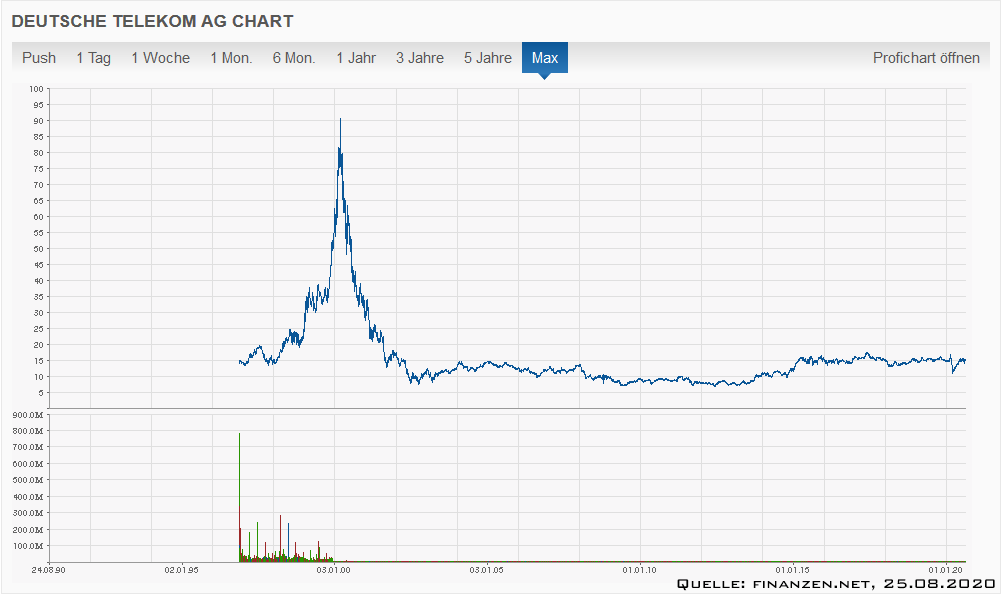1001x594 pixels.
Task: Click the 100 price axis label
Action: (x=36, y=89)
